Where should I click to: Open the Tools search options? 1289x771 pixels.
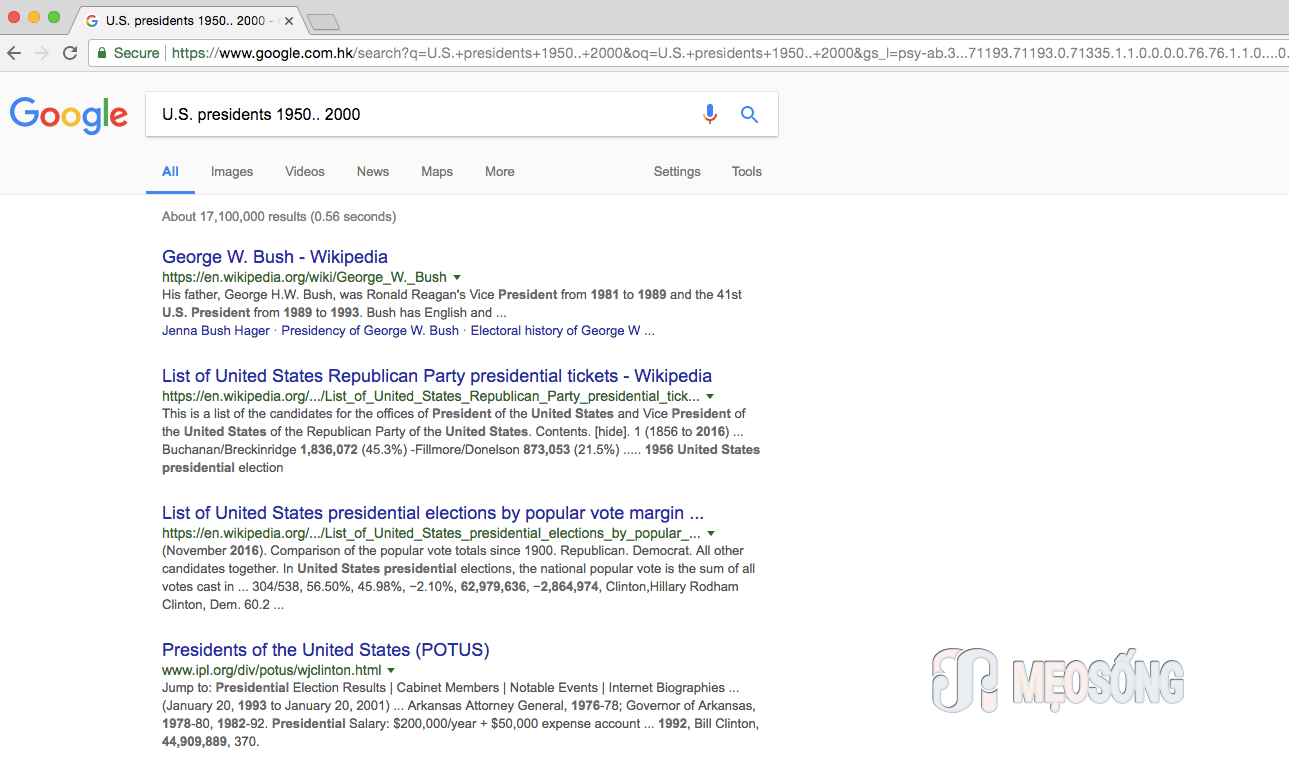click(x=747, y=172)
